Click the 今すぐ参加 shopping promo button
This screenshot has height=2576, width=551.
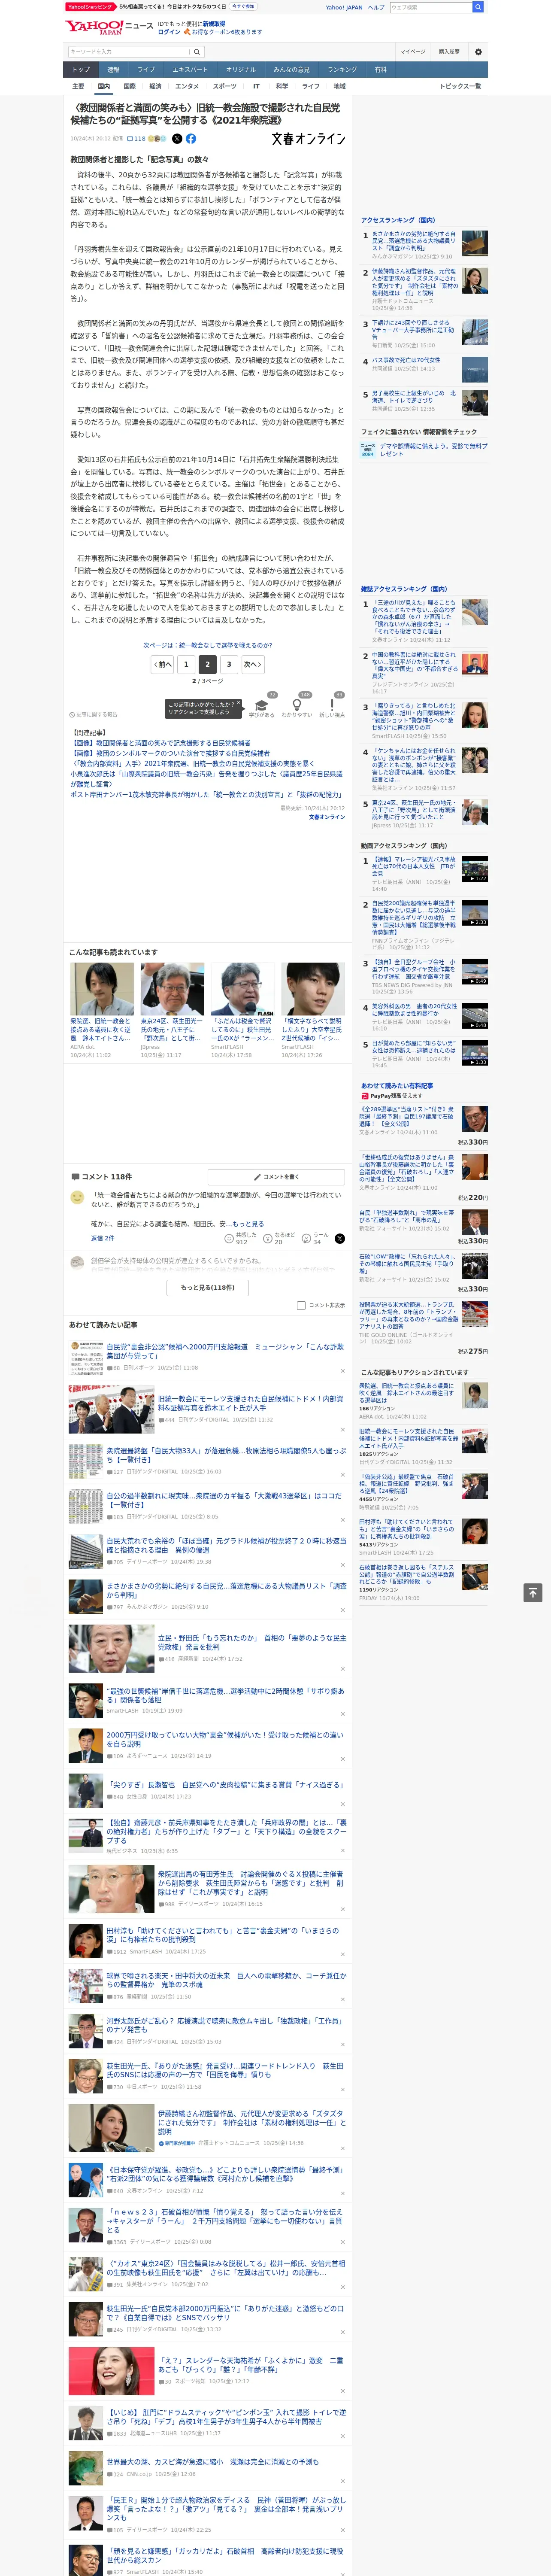(x=242, y=6)
